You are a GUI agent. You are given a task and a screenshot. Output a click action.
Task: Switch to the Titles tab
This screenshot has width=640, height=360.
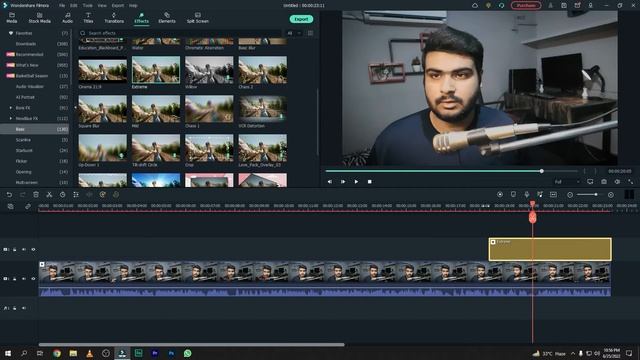(88, 18)
